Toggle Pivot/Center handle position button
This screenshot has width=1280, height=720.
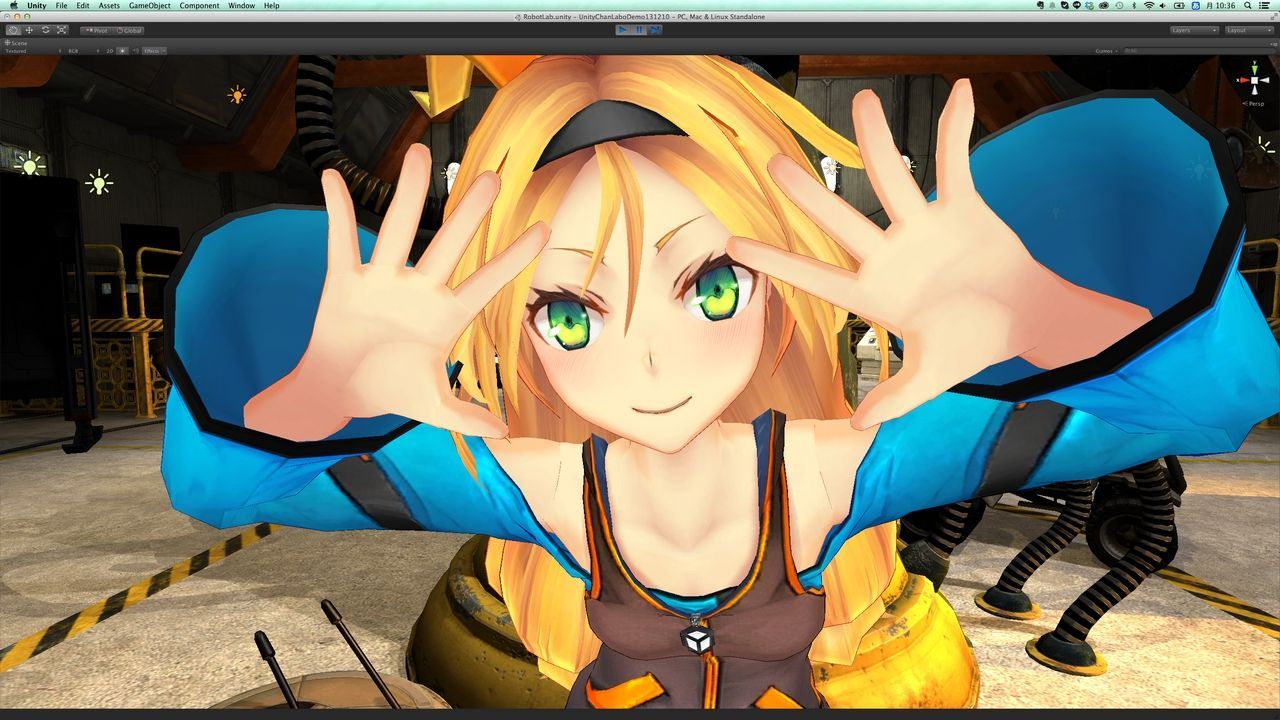coord(96,30)
